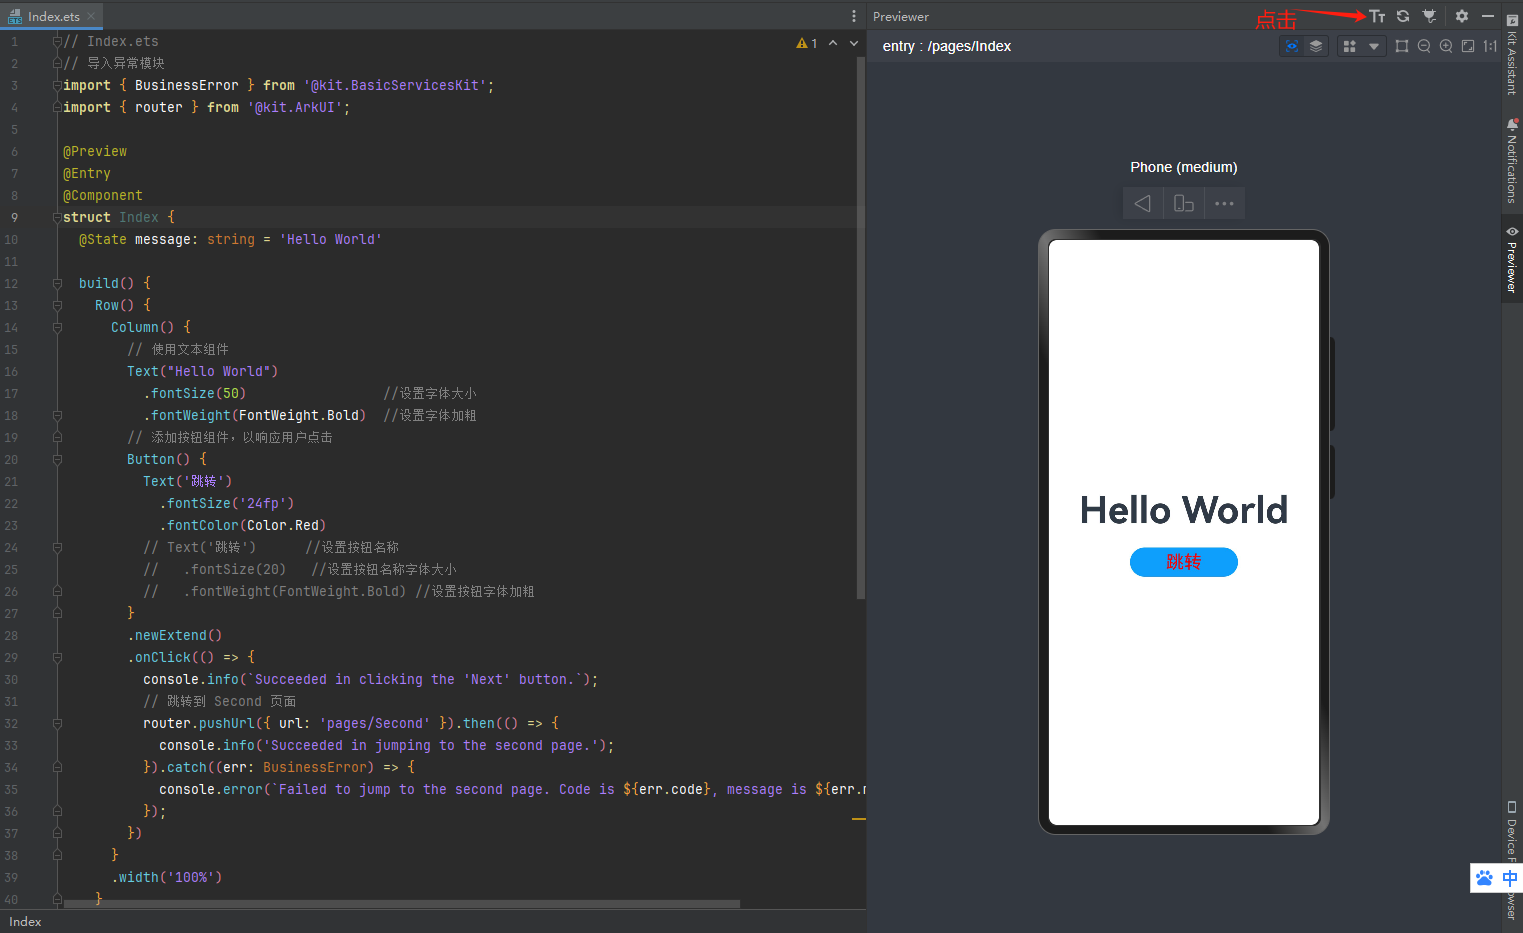The height and width of the screenshot is (933, 1523).
Task: Click the editor vertical scrollbar
Action: [861, 328]
